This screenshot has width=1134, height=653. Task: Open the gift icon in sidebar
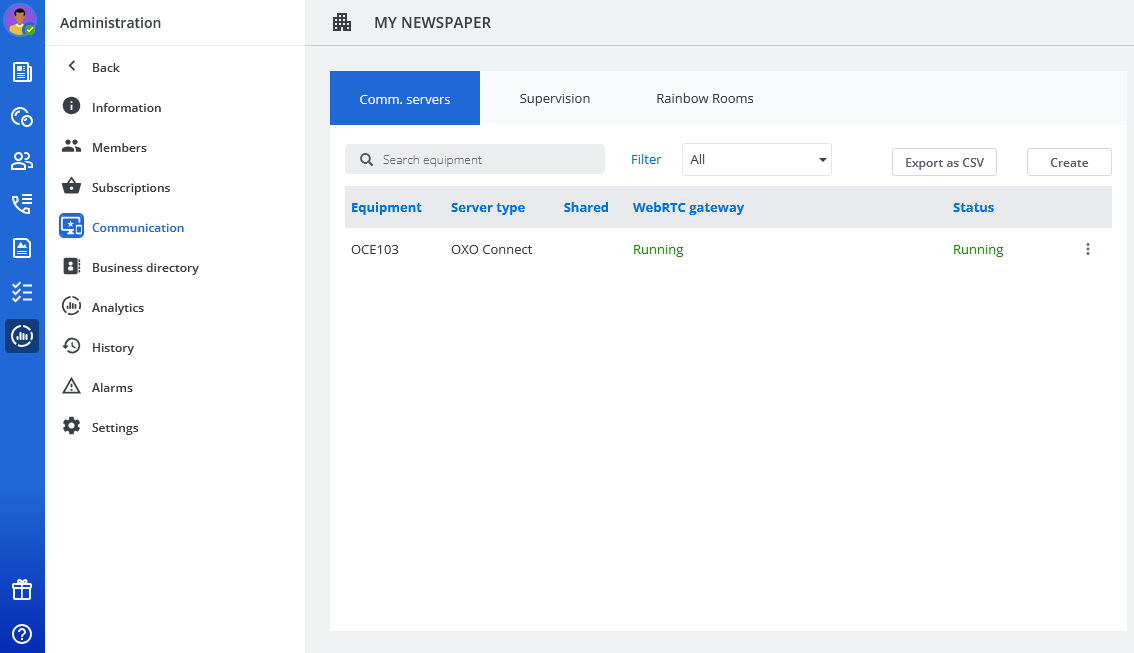(22, 590)
